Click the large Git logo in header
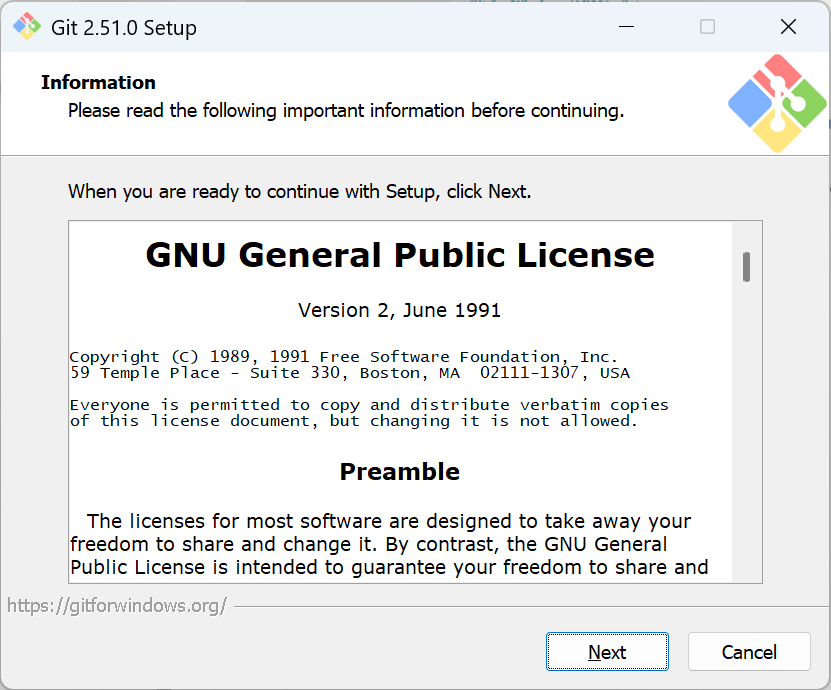Screen dimensions: 831x690 (777, 103)
